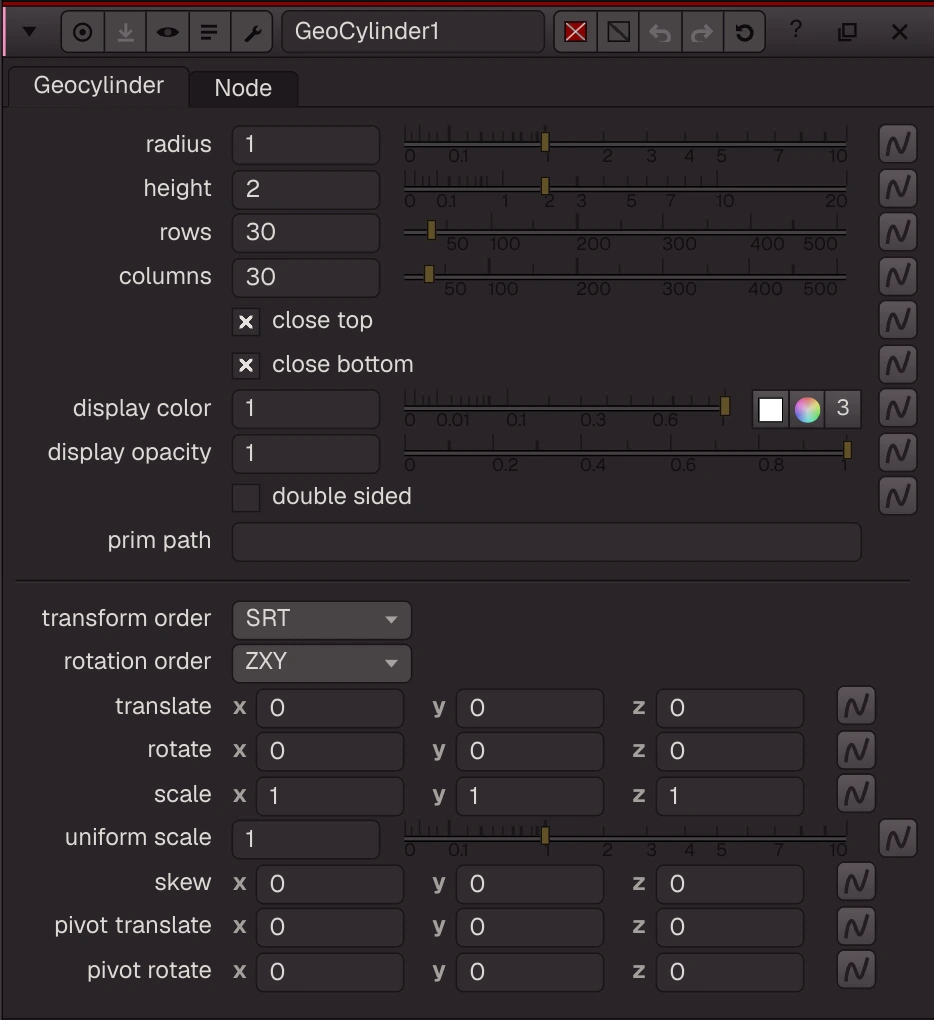934x1020 pixels.
Task: Click the columns slider handle
Action: point(429,275)
